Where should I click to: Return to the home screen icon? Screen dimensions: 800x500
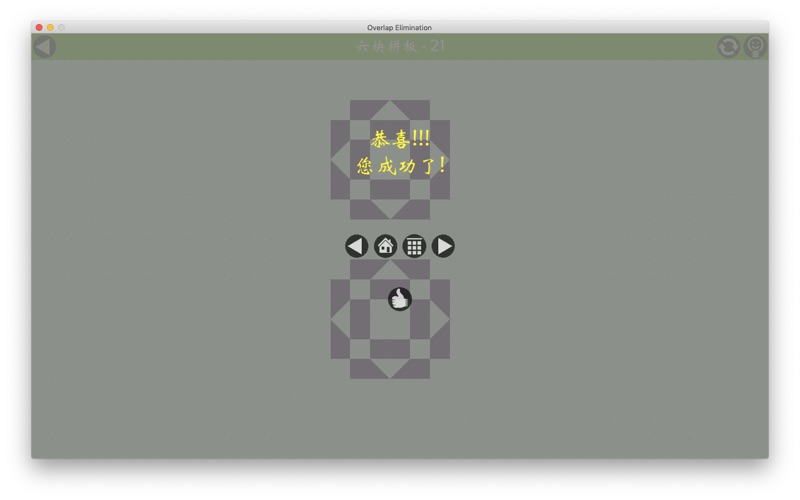[385, 246]
